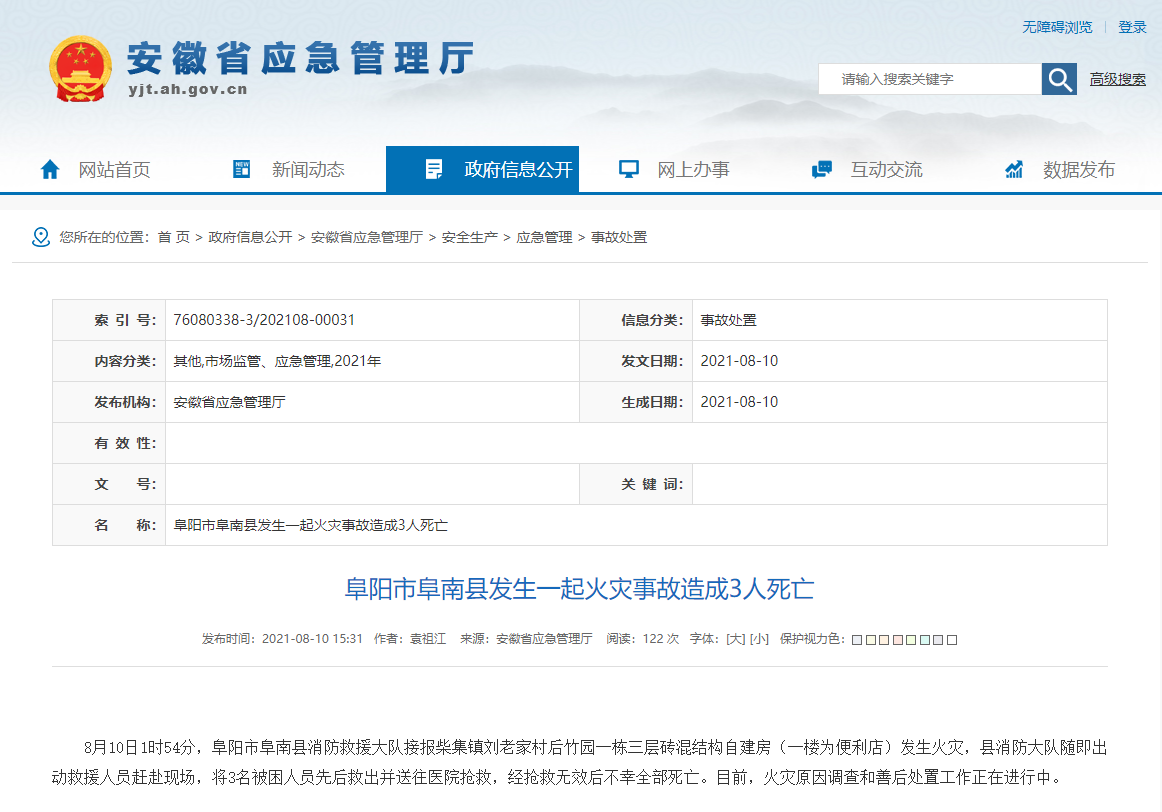Click the 索 引 号 label cell

[109, 320]
